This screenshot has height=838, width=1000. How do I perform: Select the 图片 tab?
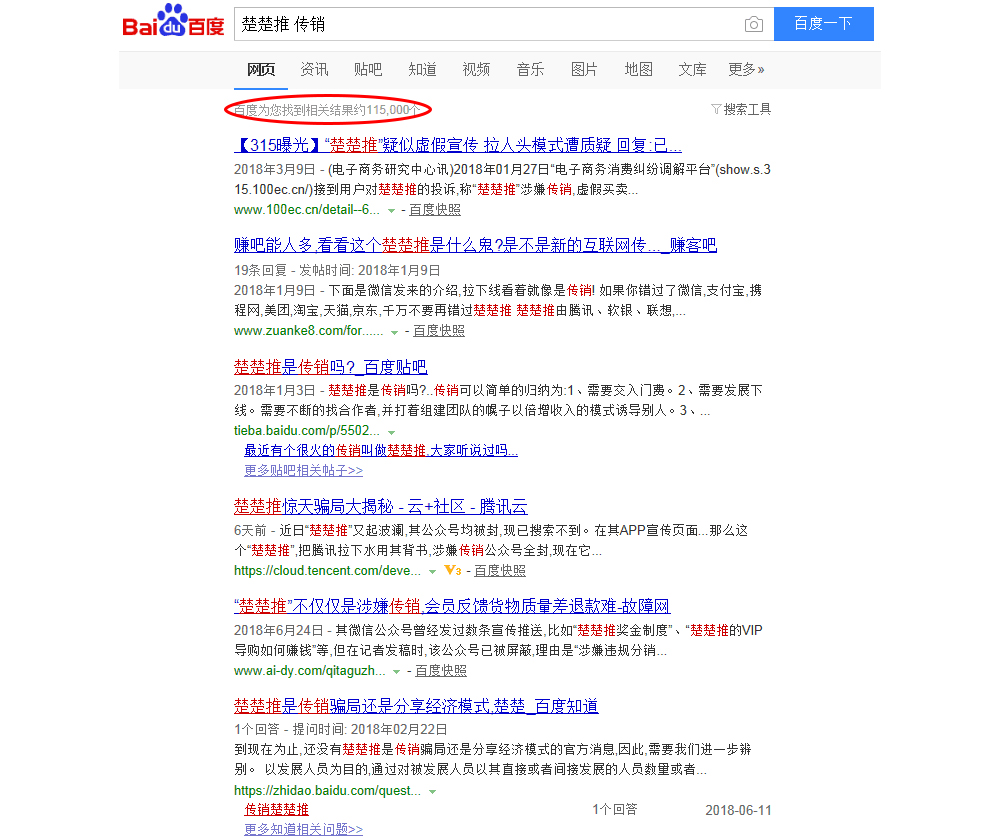[x=584, y=69]
